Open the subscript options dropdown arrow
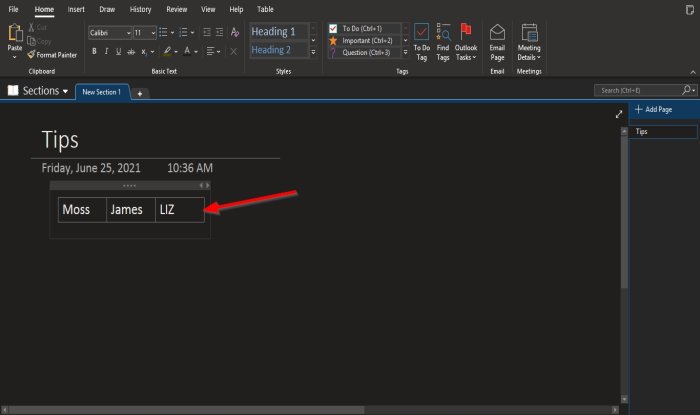Image resolution: width=700 pixels, height=415 pixels. coord(153,52)
